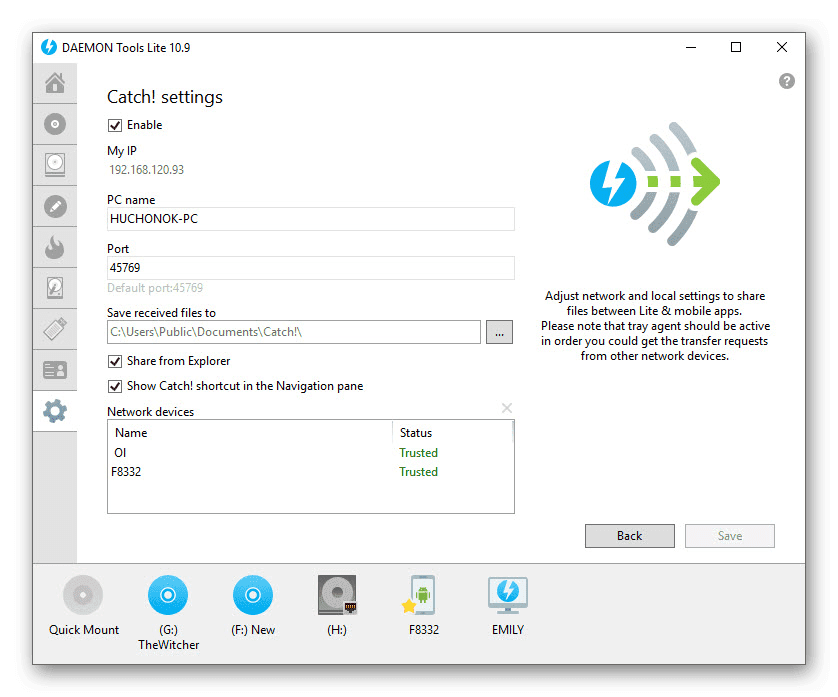The image size is (838, 697).
Task: Select the OI network device row
Action: (x=311, y=453)
